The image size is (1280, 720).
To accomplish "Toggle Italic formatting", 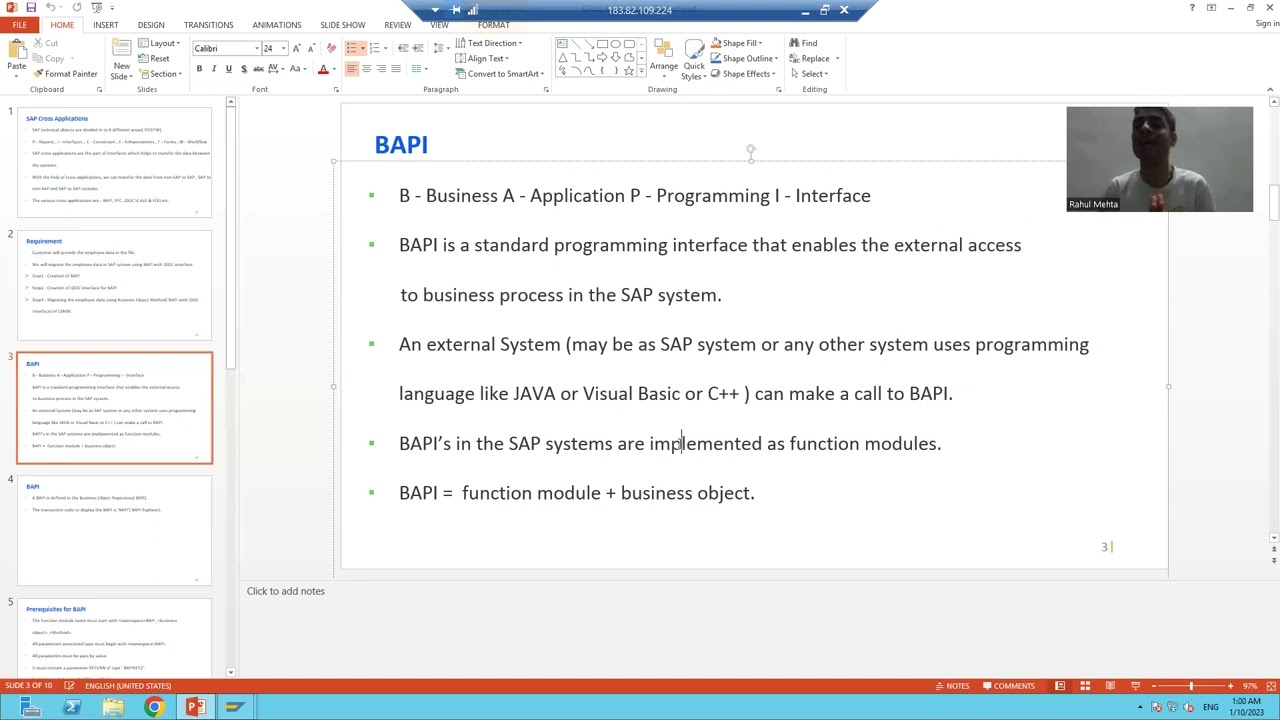I will point(214,69).
